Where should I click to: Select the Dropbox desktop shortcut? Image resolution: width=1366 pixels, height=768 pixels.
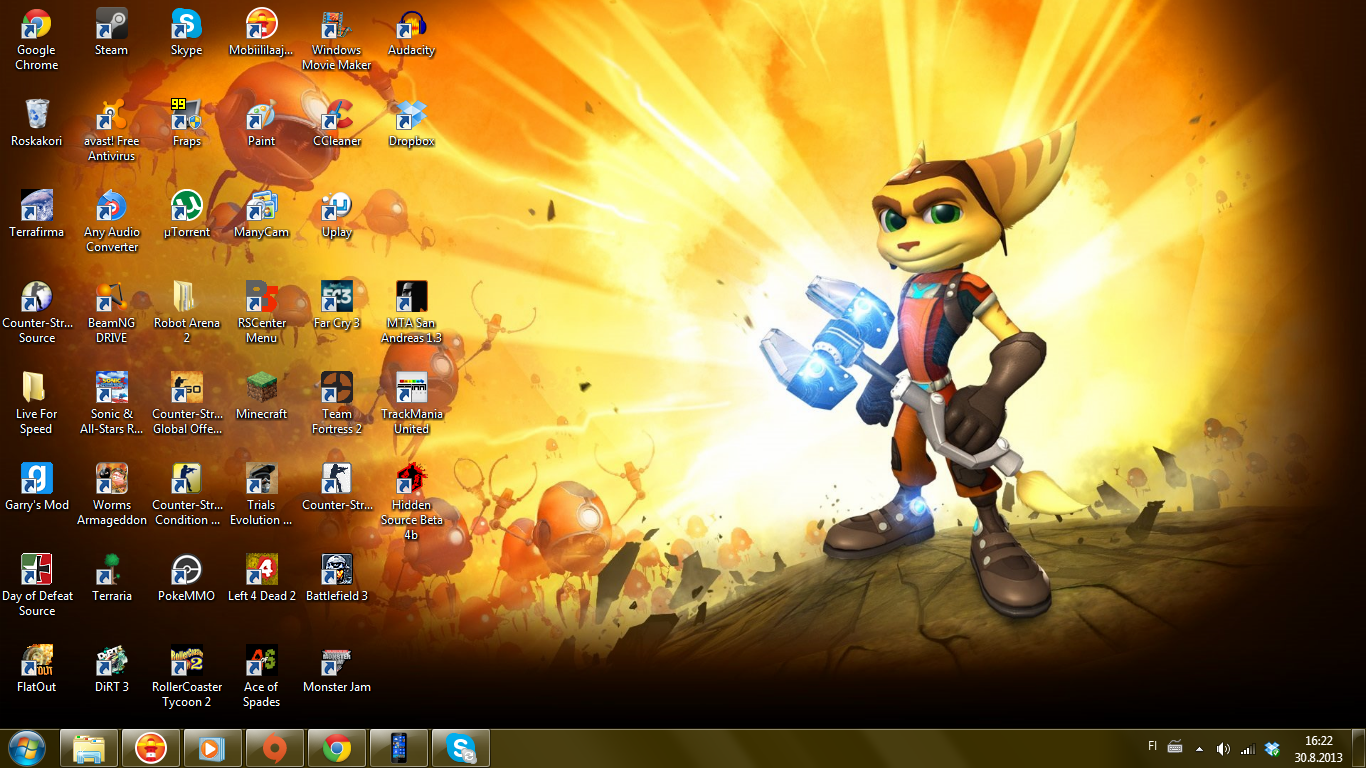point(411,124)
